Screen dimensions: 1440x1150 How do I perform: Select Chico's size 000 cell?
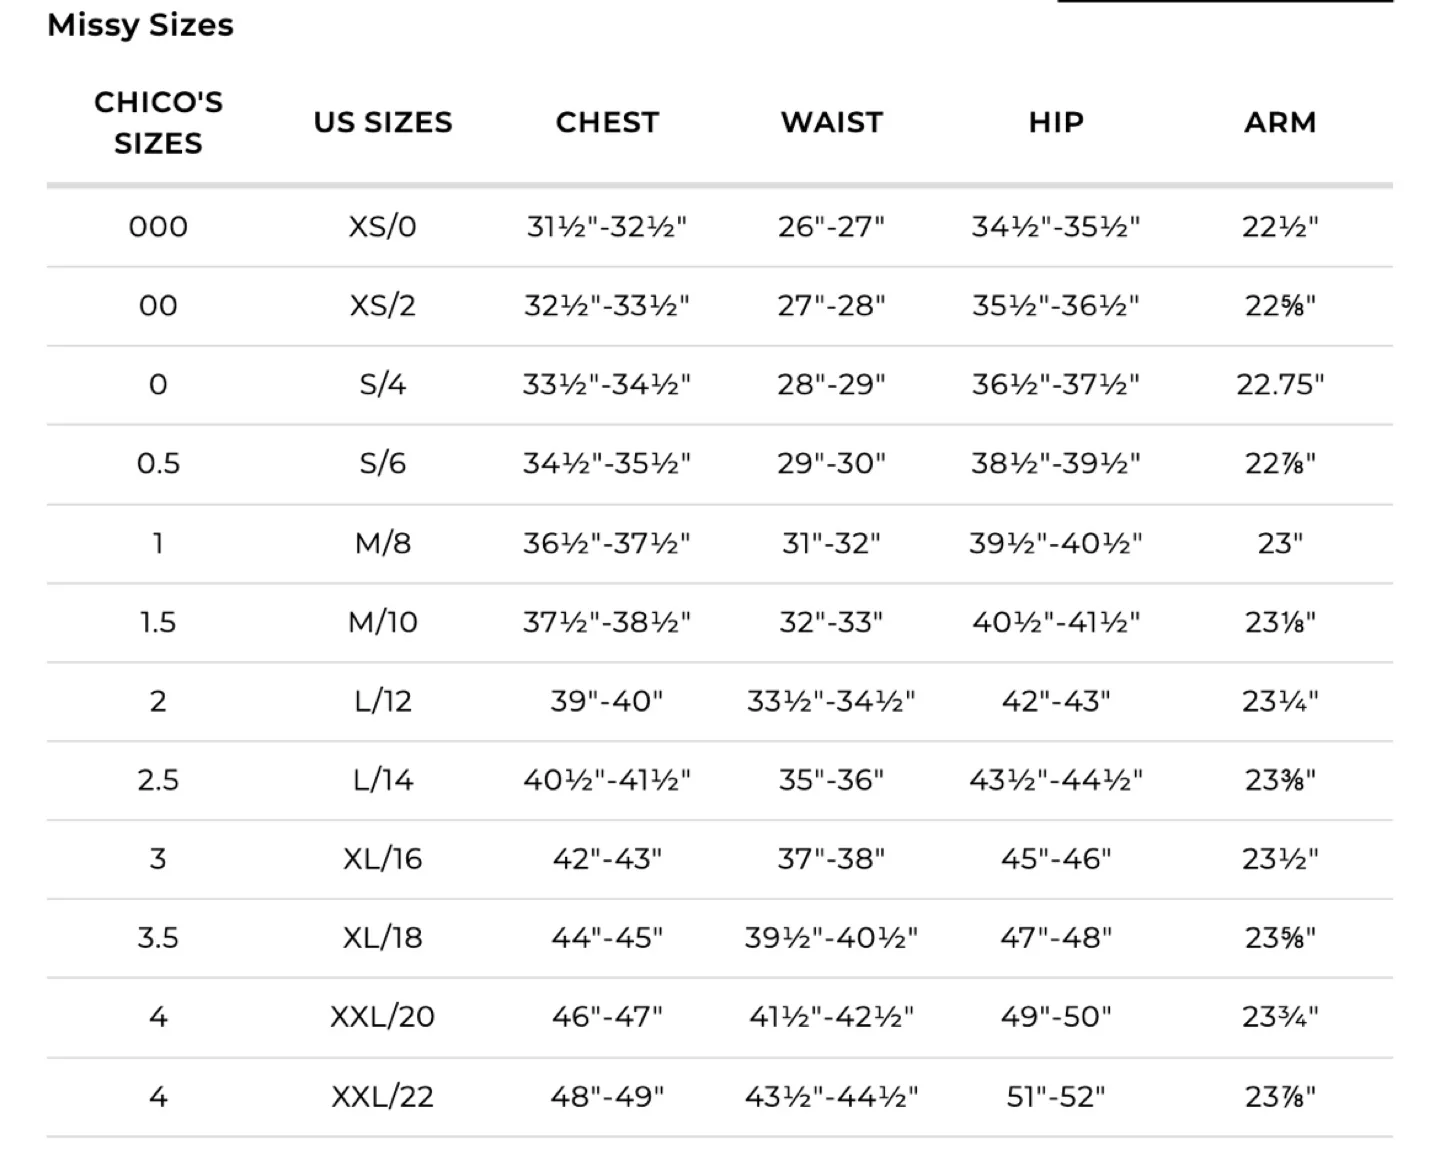tap(158, 226)
